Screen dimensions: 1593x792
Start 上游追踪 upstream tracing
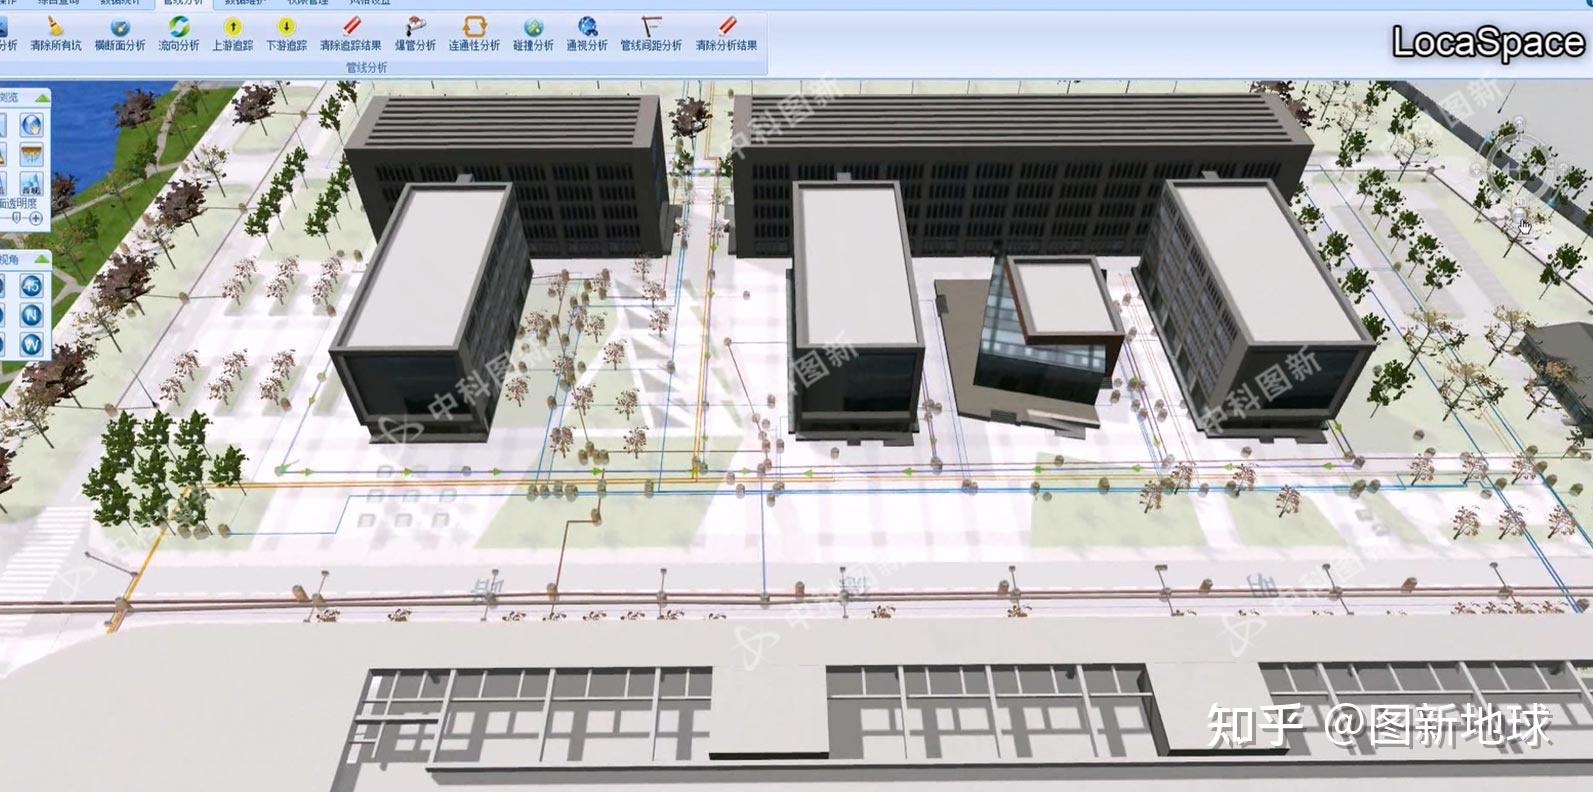point(232,34)
